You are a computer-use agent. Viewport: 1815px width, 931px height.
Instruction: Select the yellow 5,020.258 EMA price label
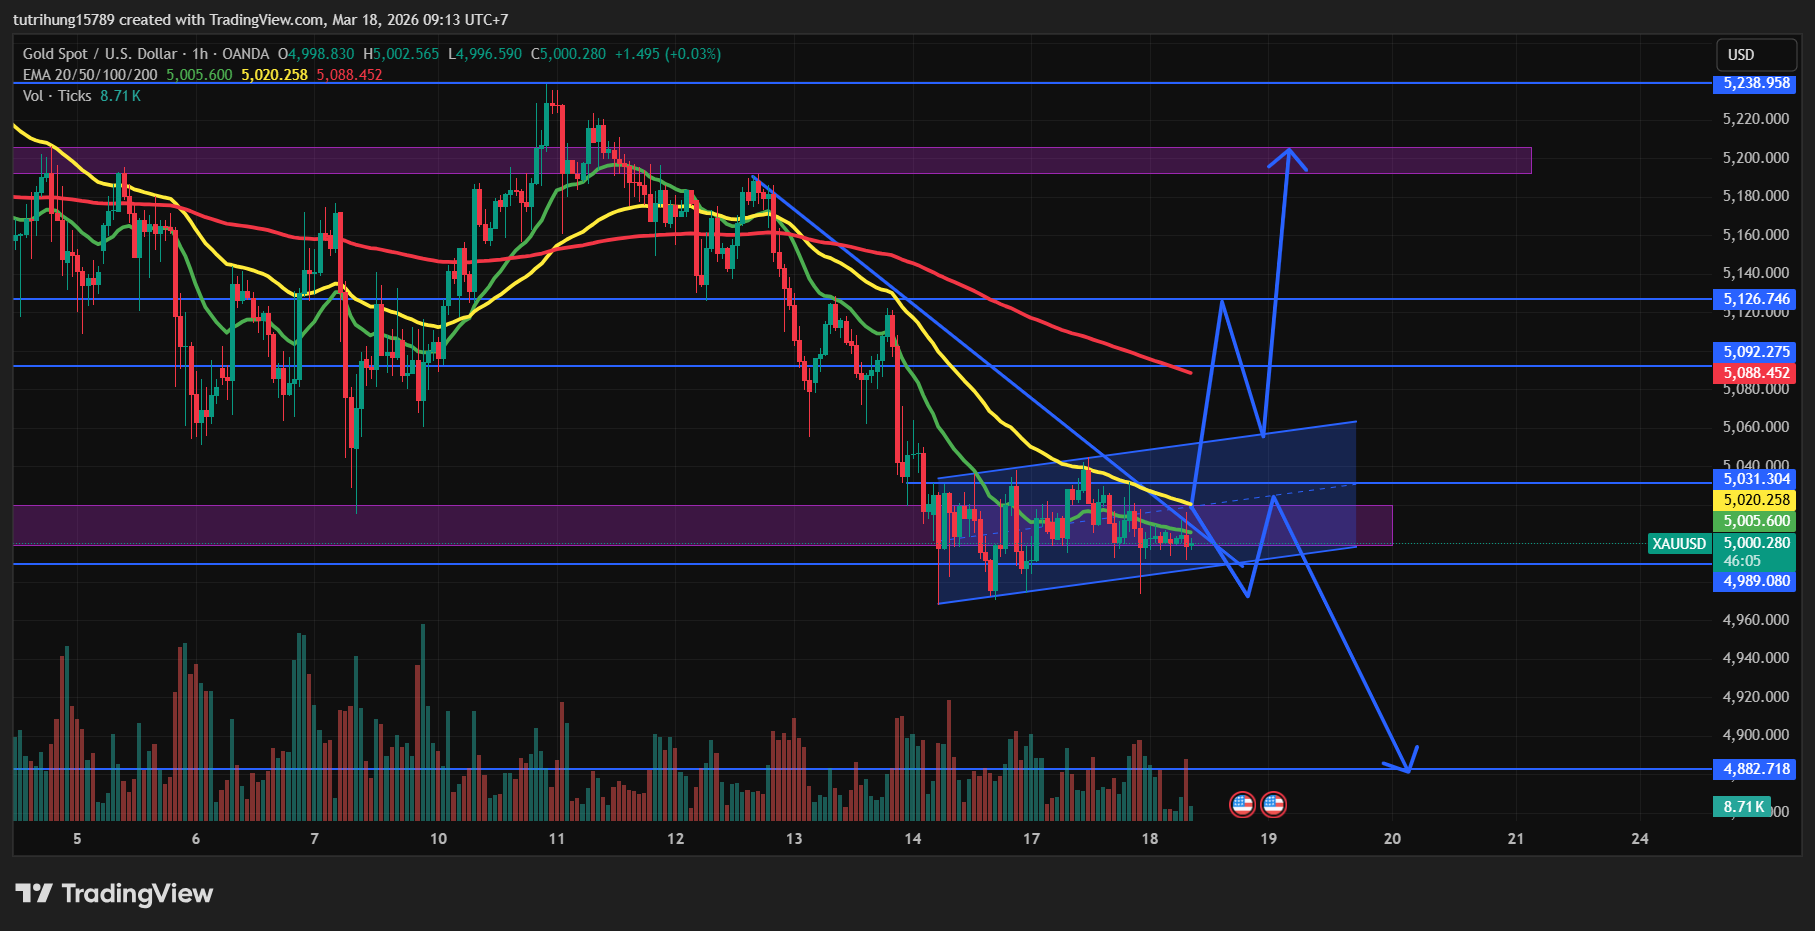pyautogui.click(x=1756, y=500)
